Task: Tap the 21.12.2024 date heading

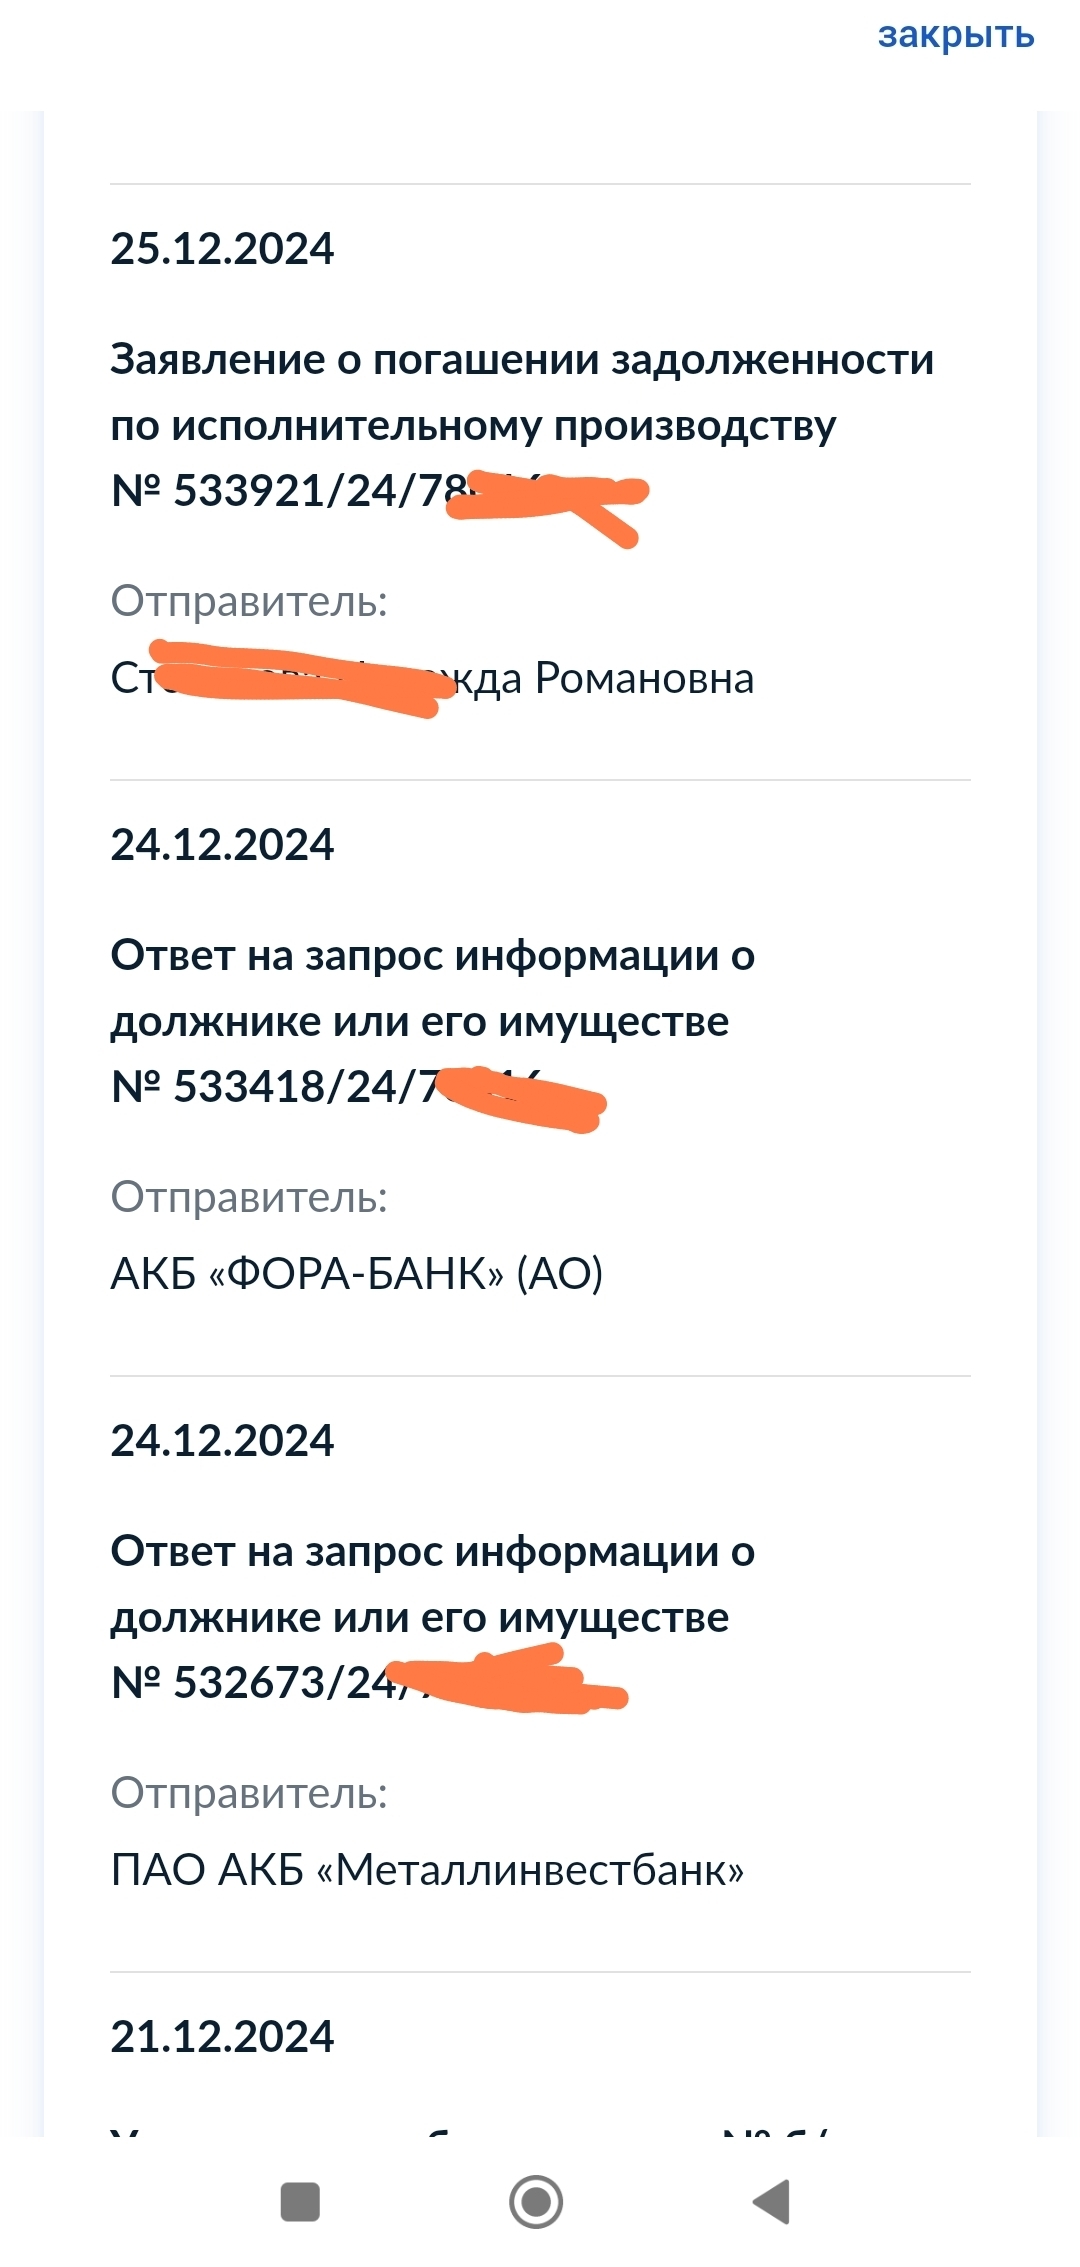Action: click(x=222, y=2037)
